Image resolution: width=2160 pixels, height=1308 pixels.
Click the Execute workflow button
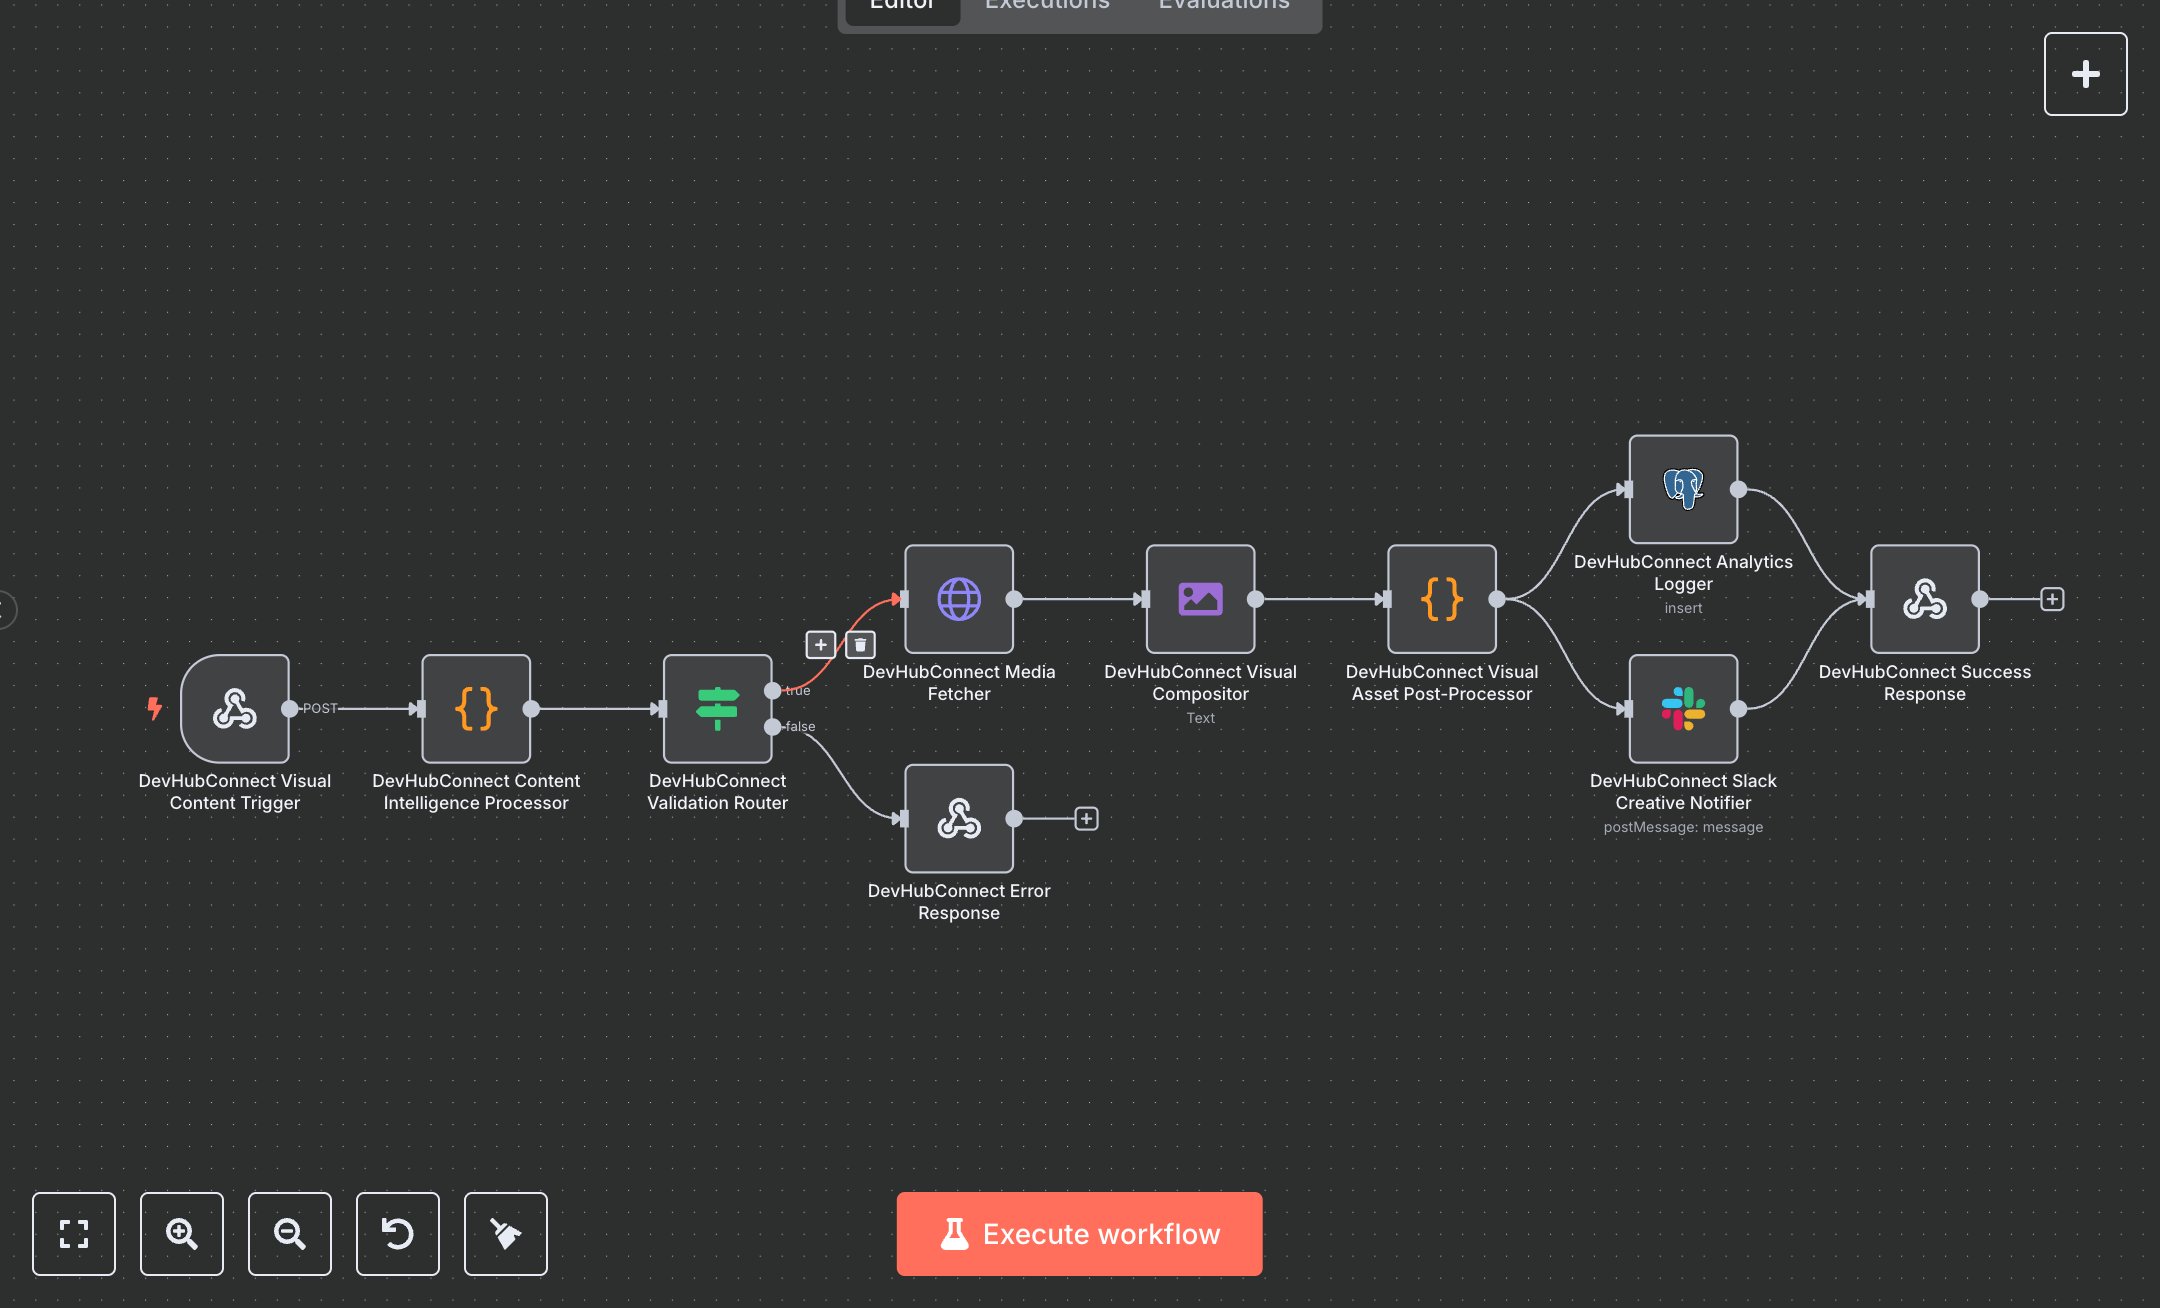coord(1079,1234)
